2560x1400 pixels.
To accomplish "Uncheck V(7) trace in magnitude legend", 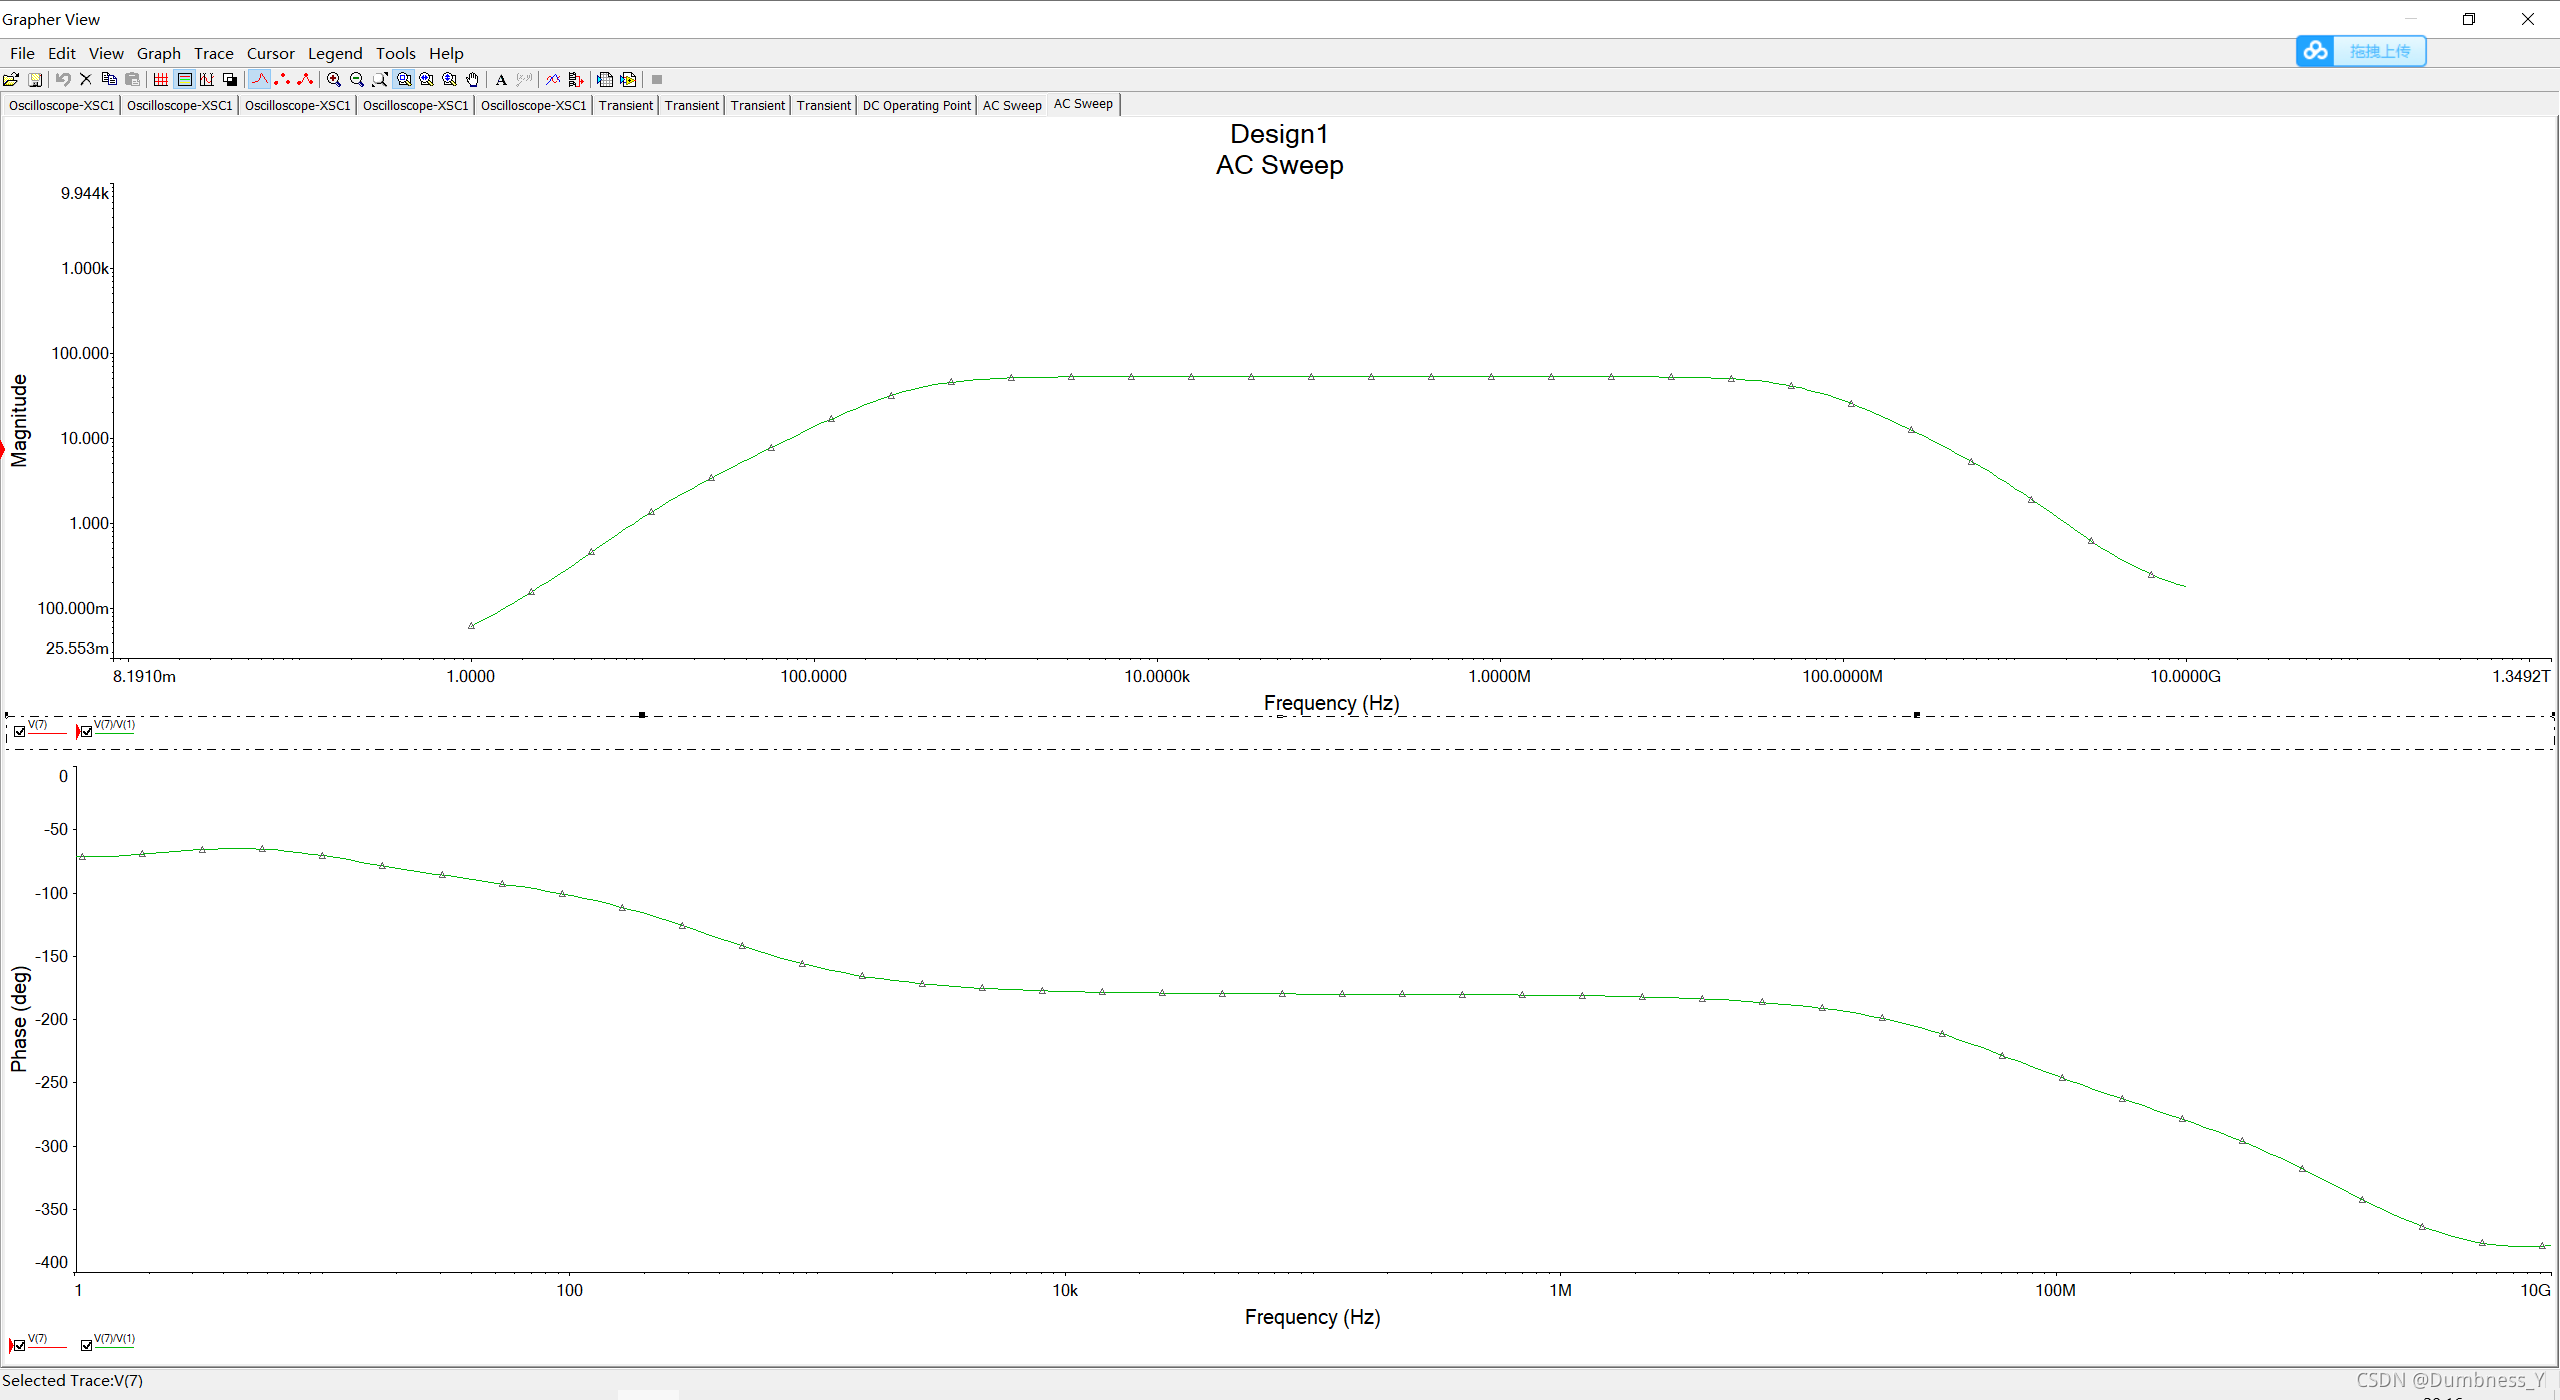I will click(20, 731).
